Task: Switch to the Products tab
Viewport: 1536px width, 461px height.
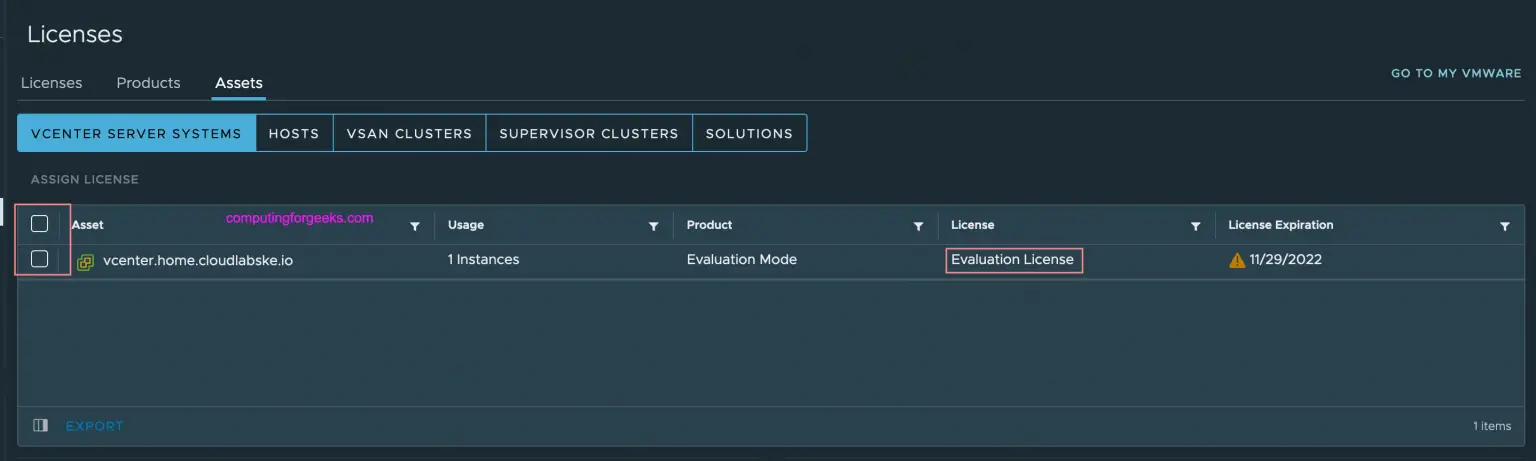Action: pyautogui.click(x=148, y=83)
